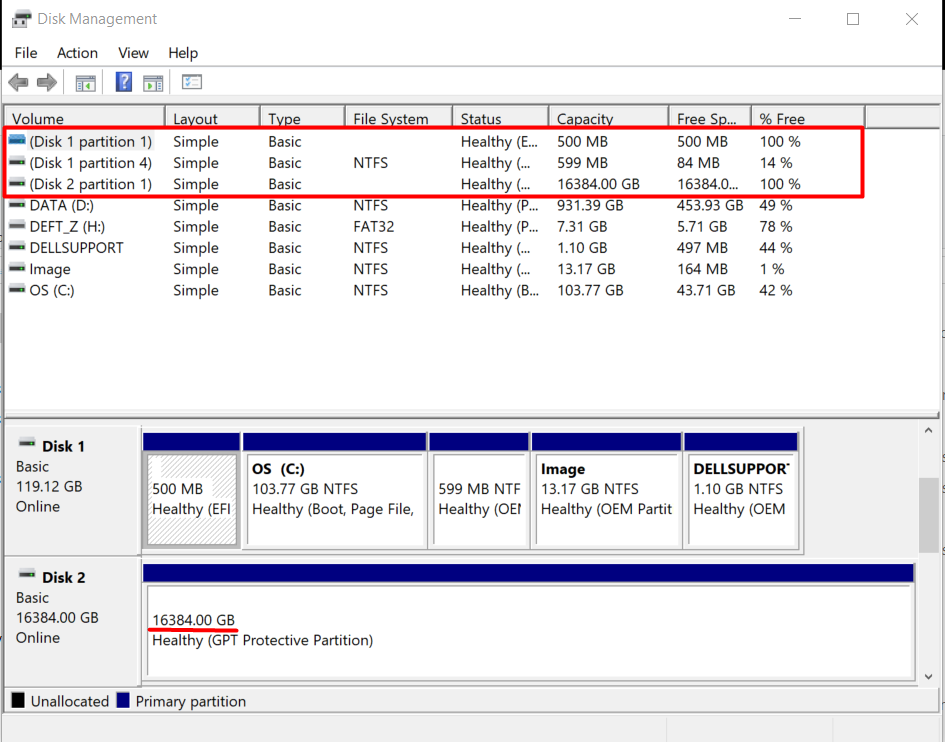The image size is (945, 742).
Task: Click drive icon of Disk 1 partition 4 row
Action: 17,162
